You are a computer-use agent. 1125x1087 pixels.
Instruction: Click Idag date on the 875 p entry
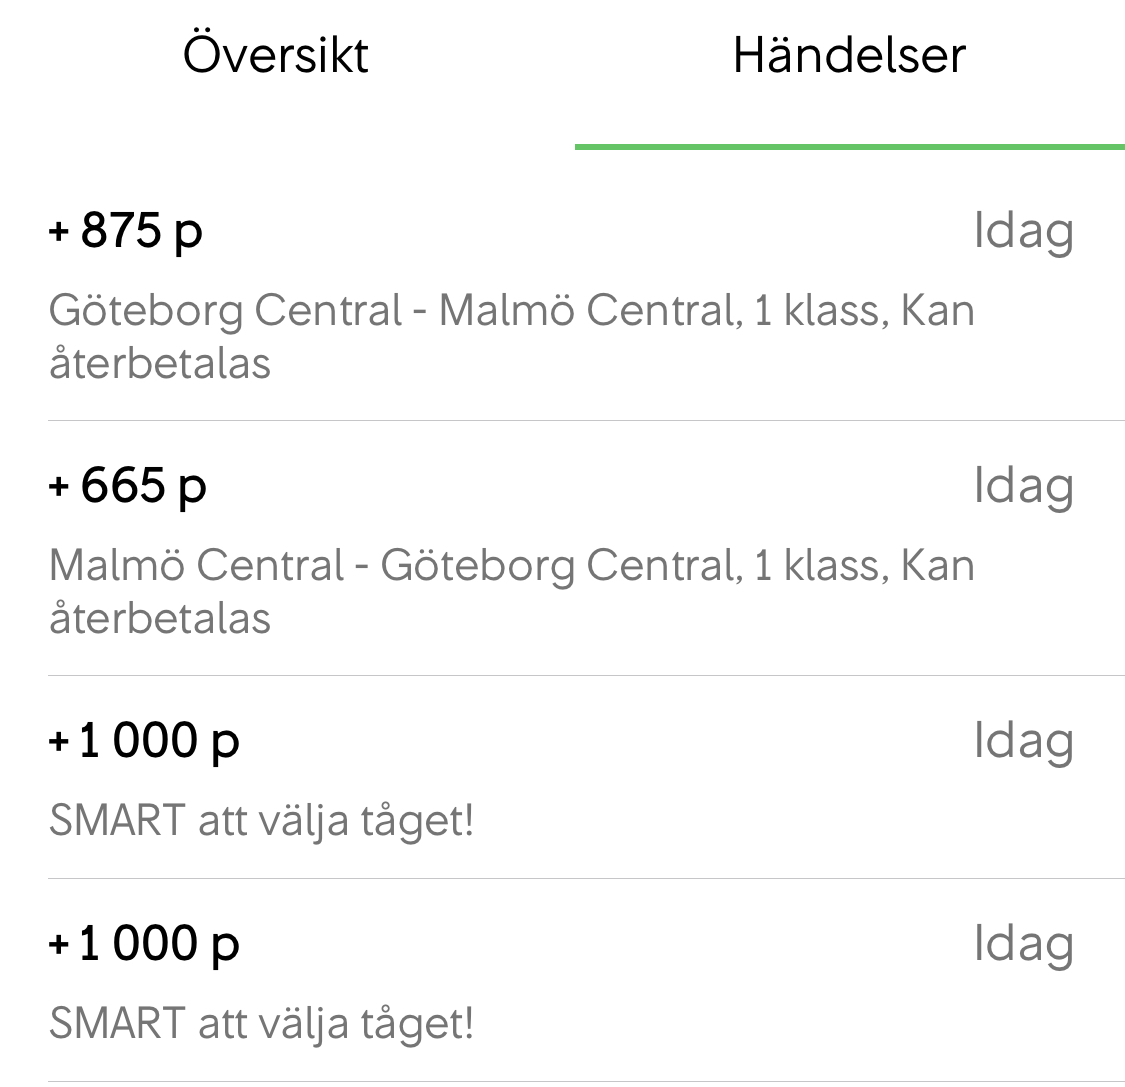[x=1023, y=233]
